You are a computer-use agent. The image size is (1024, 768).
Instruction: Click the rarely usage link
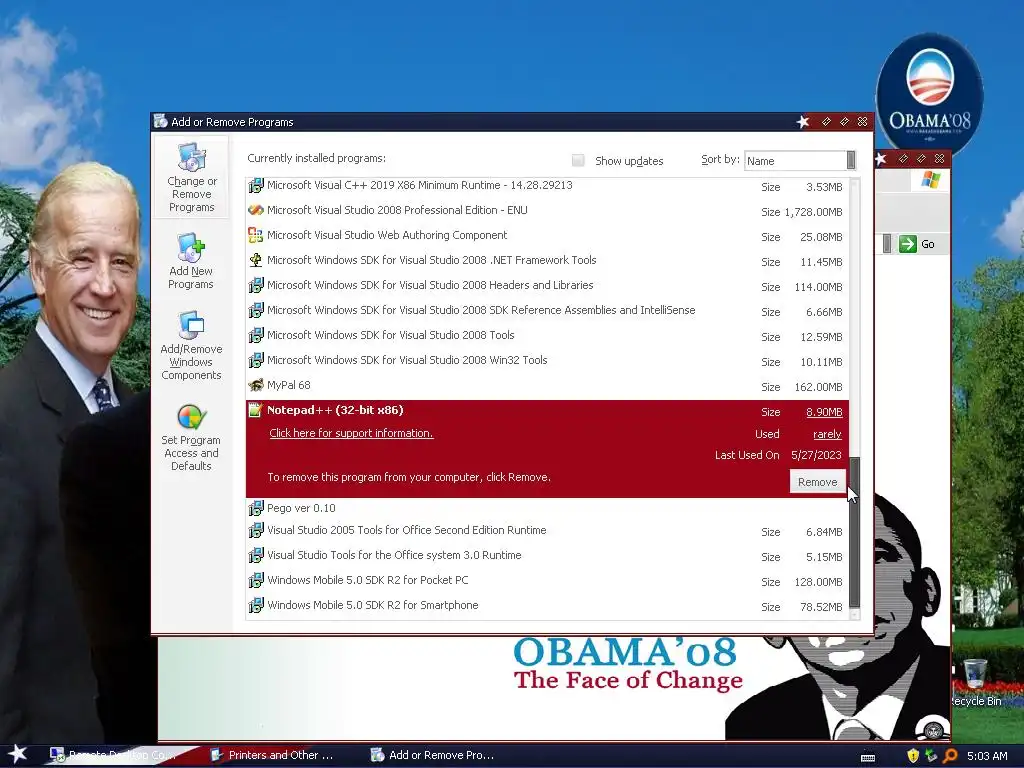827,434
